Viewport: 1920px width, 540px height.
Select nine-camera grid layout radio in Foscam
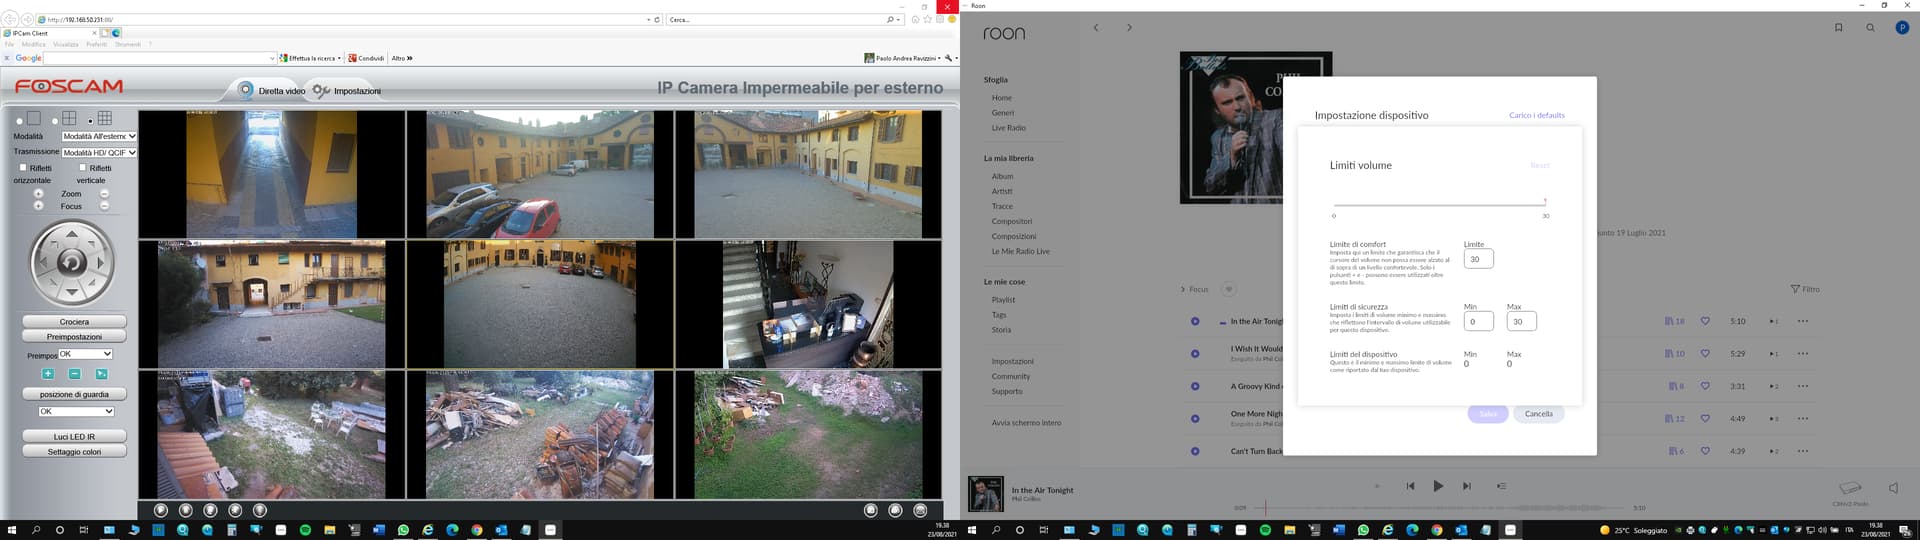(90, 121)
